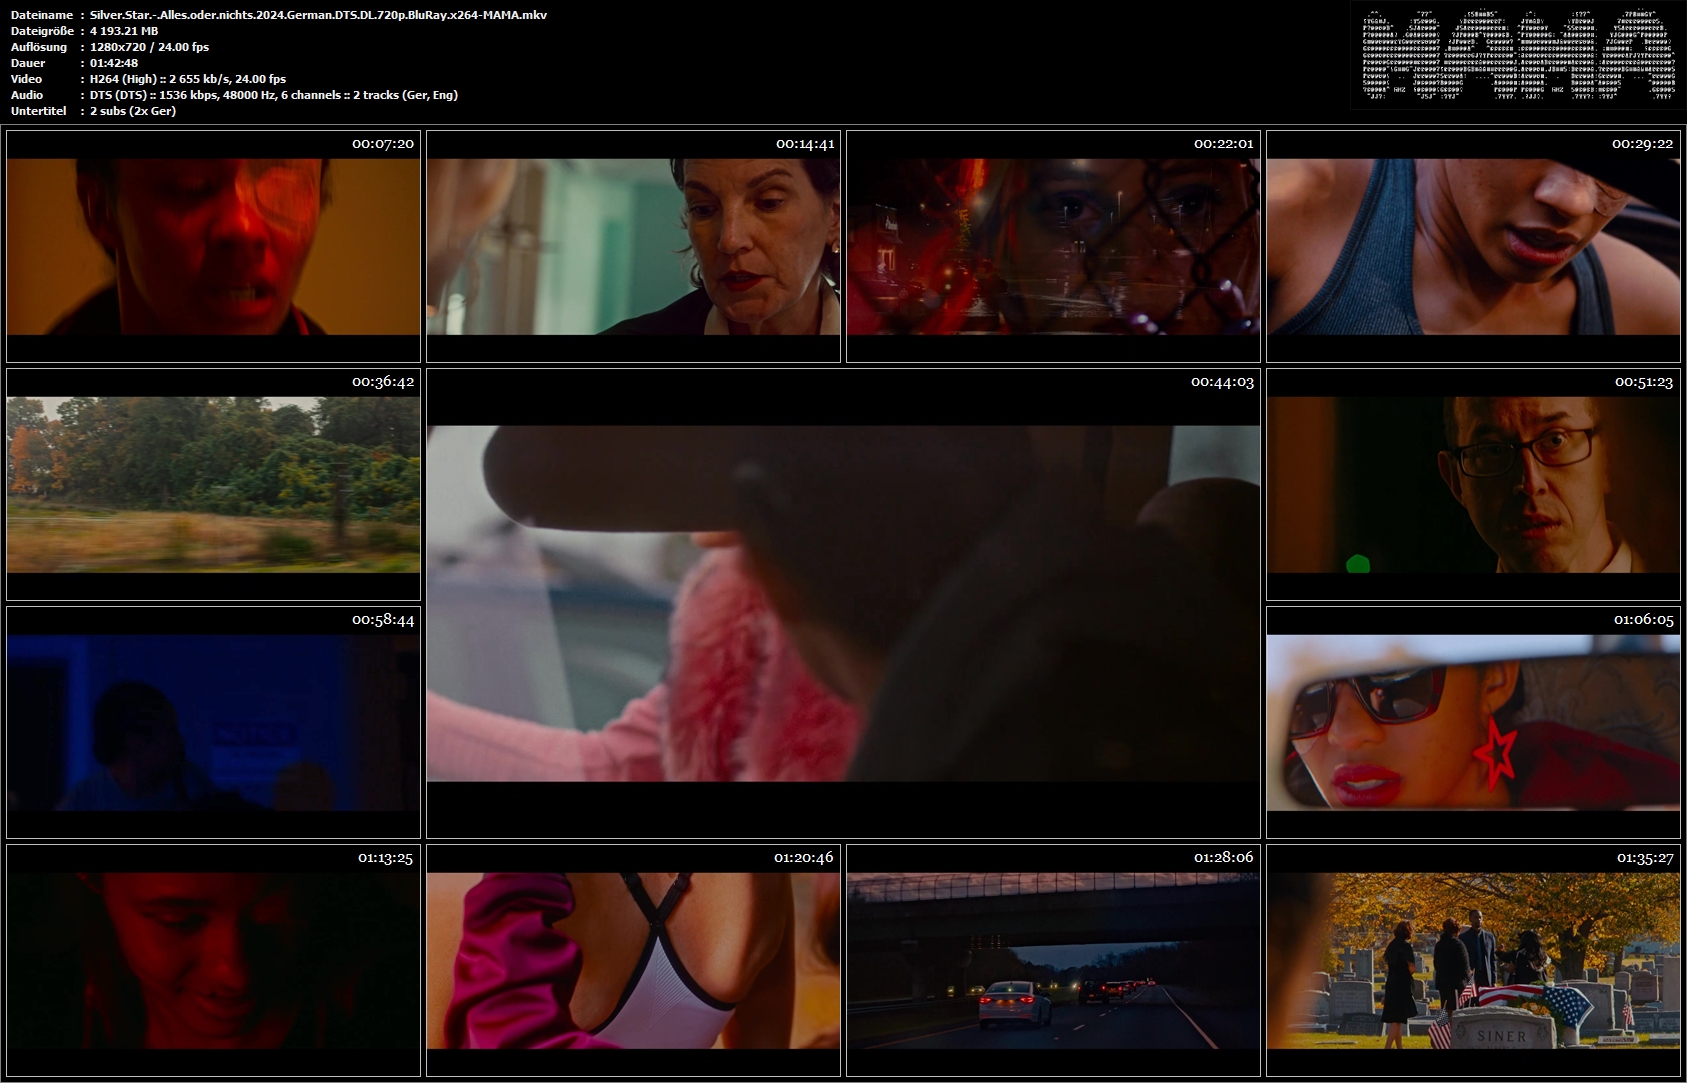Select the 00:14:41 thumbnail of the woman
Viewport: 1687px width, 1083px height.
point(633,246)
